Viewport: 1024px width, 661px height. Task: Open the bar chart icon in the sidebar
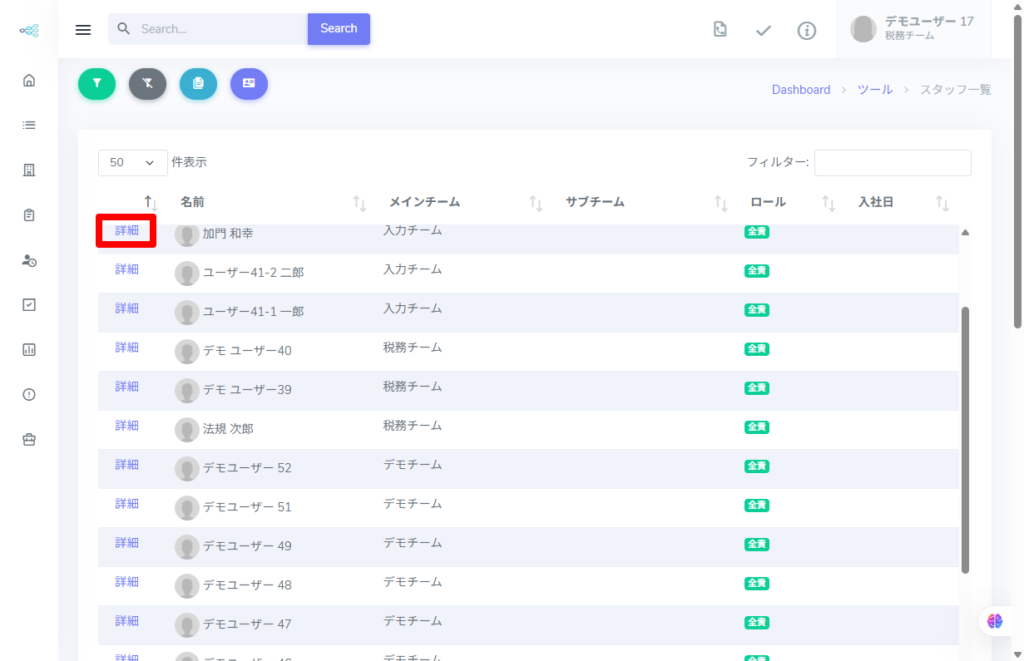coord(29,350)
